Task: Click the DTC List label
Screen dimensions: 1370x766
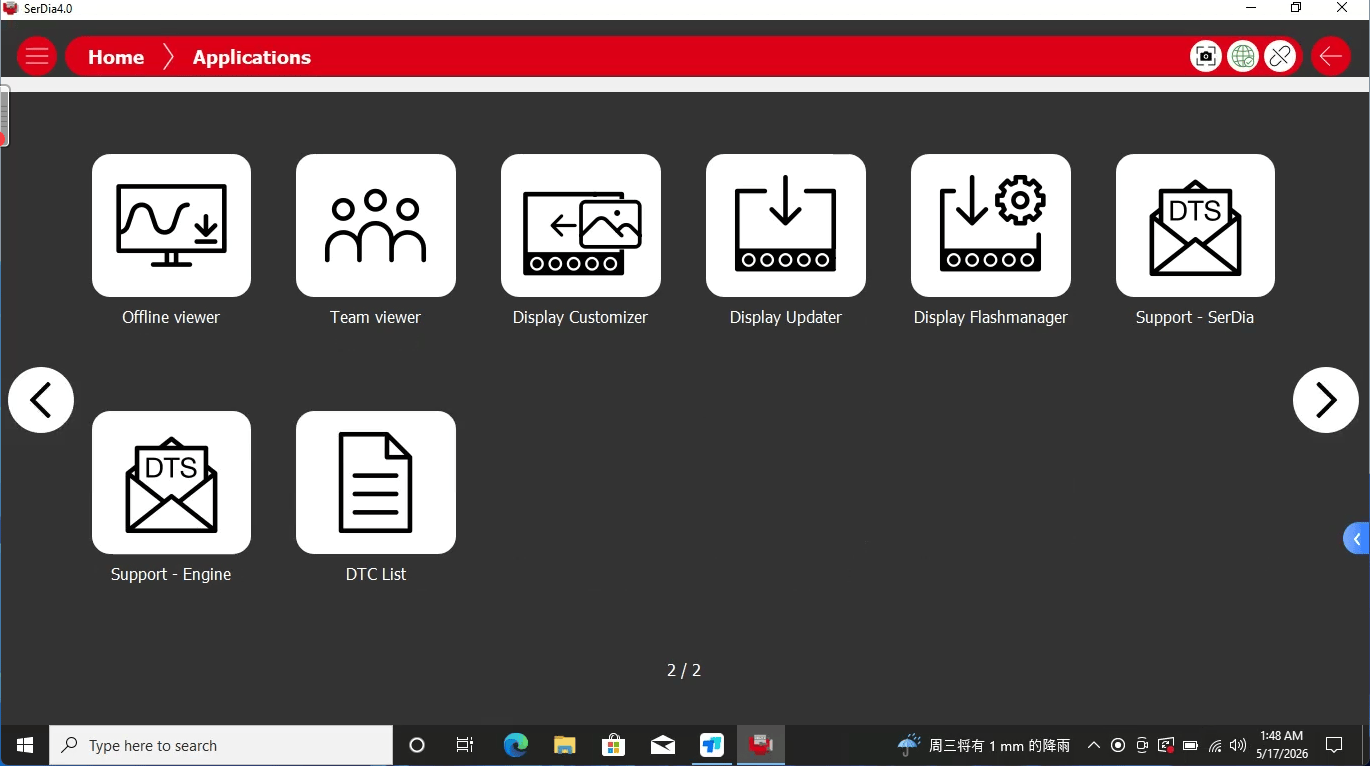Action: pos(376,574)
